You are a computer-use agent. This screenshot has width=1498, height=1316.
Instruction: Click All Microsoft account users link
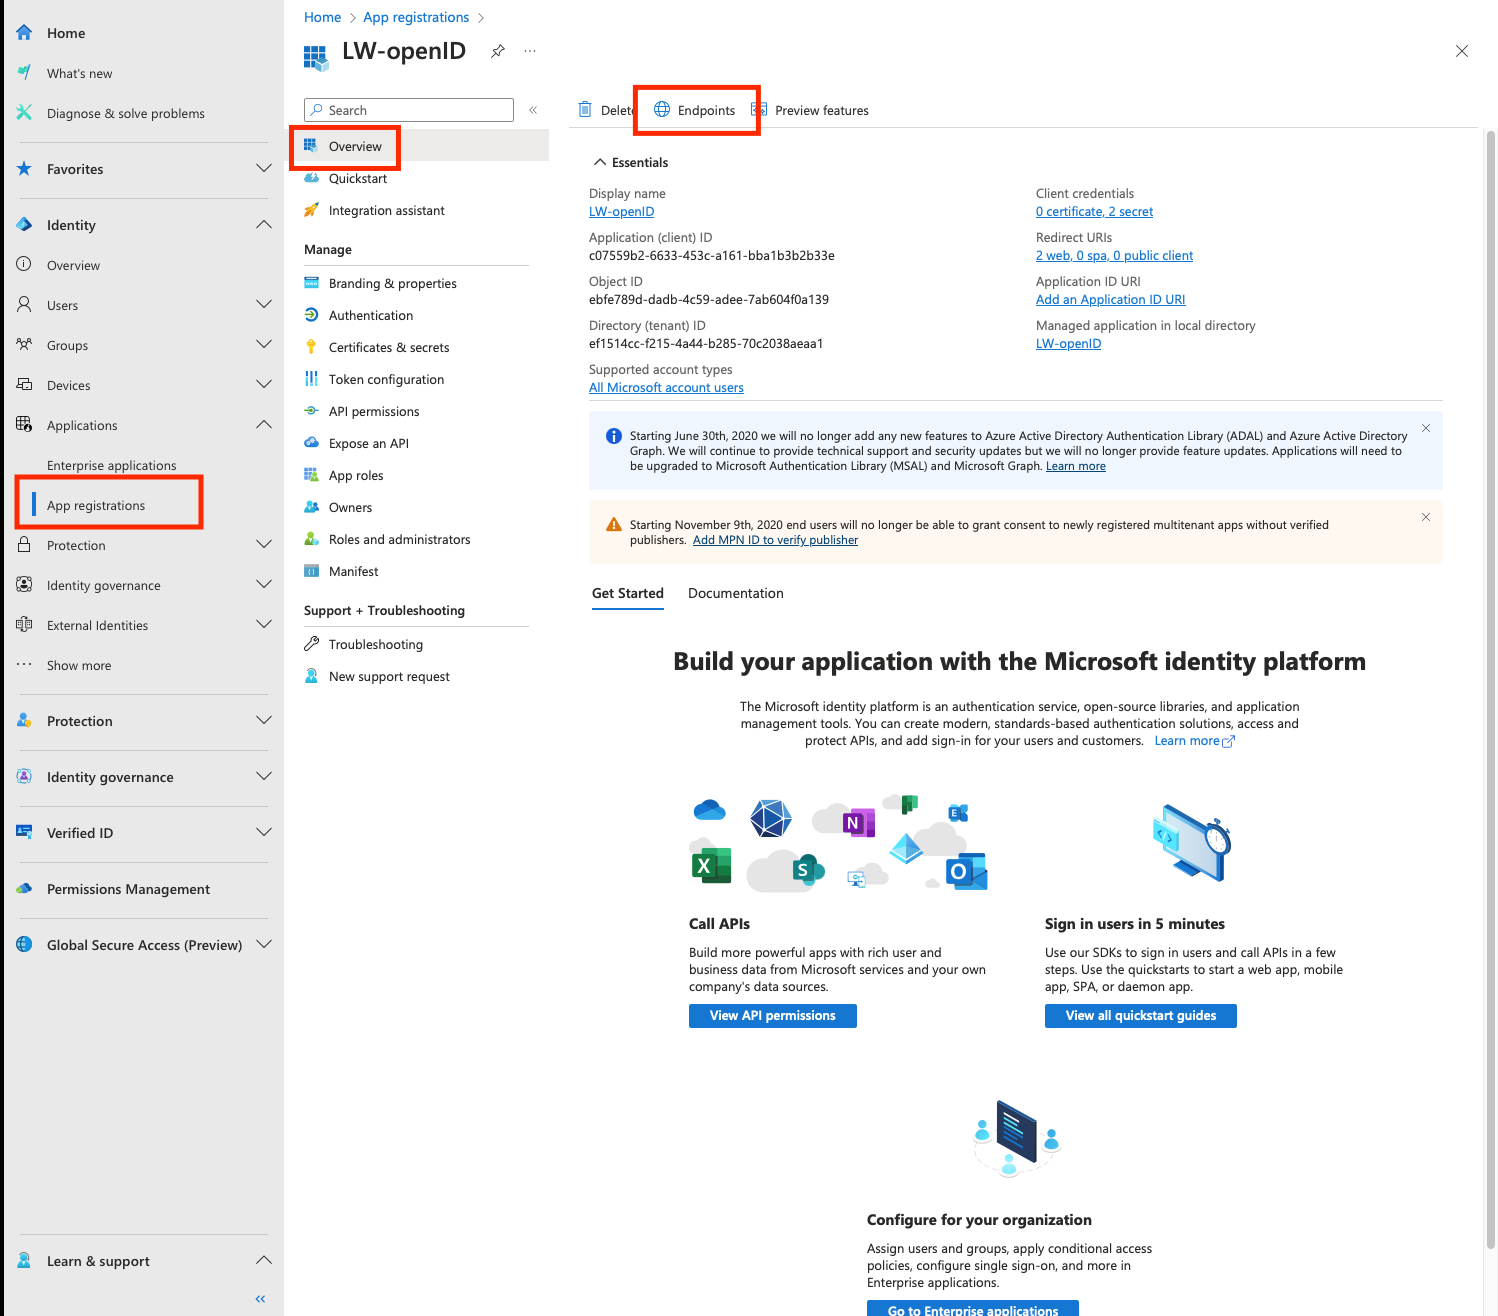(x=666, y=388)
